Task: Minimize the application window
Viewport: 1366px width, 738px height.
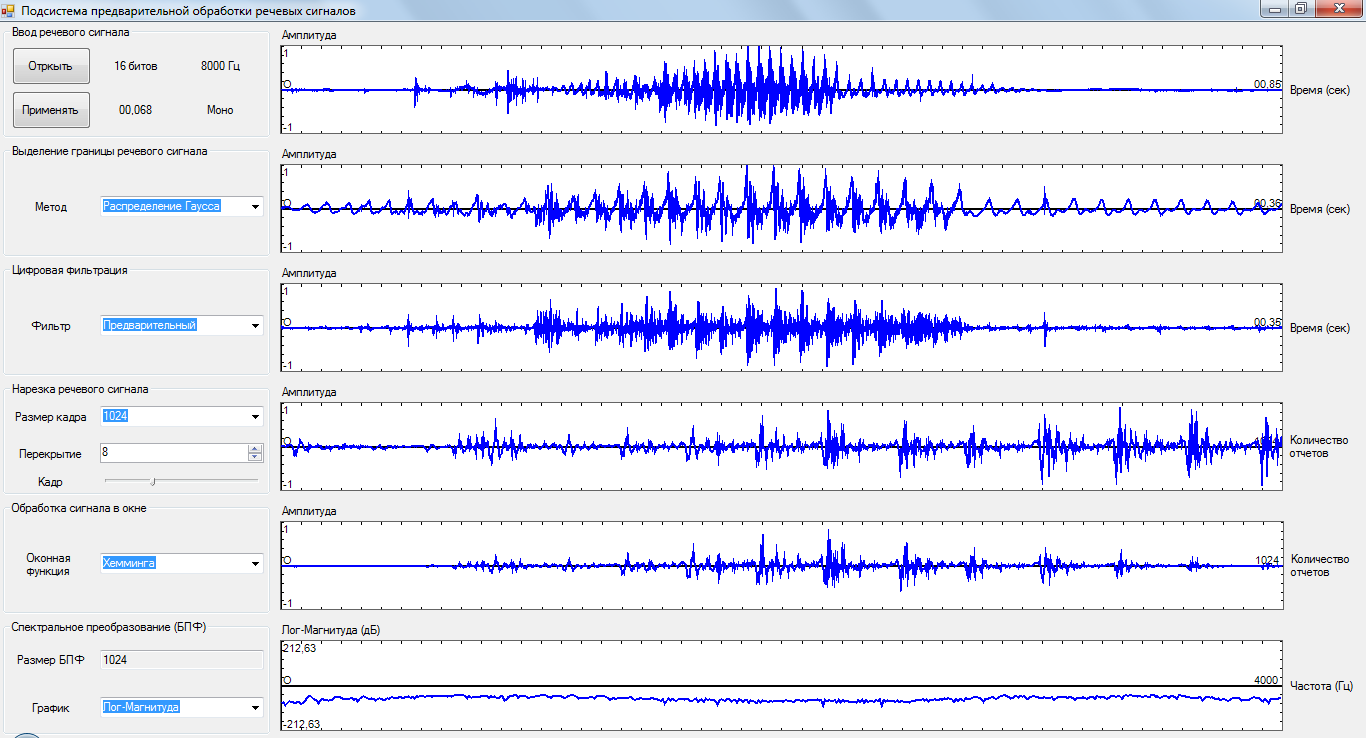Action: pos(1272,8)
